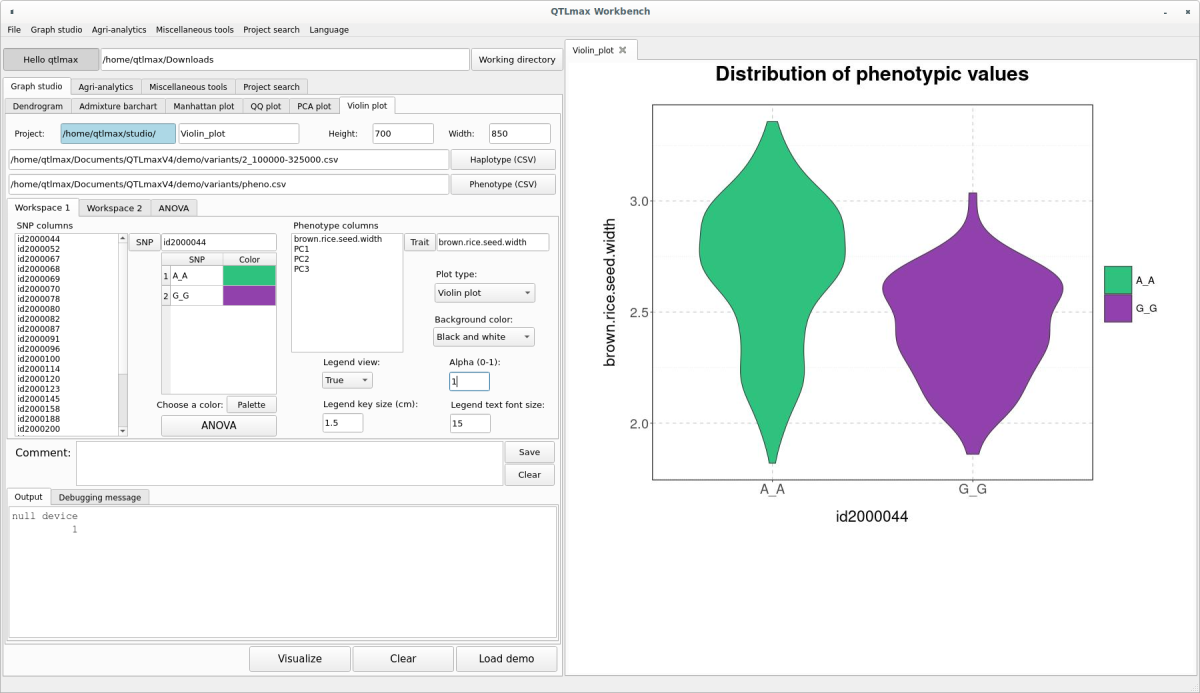Browse for Haplotype (CSV) file
Viewport: 1200px width, 693px height.
[503, 160]
